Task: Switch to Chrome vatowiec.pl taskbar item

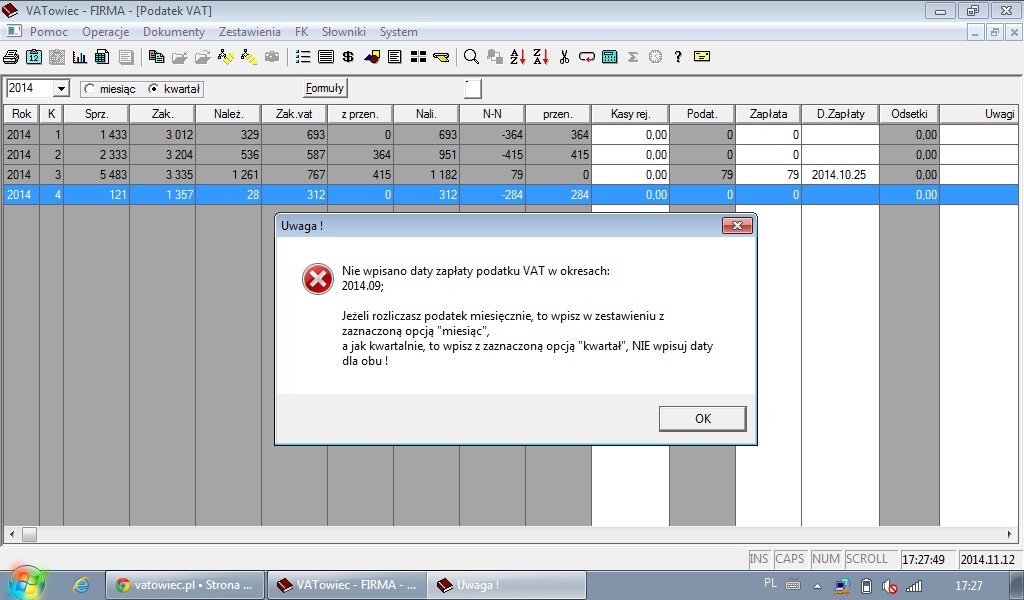Action: click(x=185, y=585)
